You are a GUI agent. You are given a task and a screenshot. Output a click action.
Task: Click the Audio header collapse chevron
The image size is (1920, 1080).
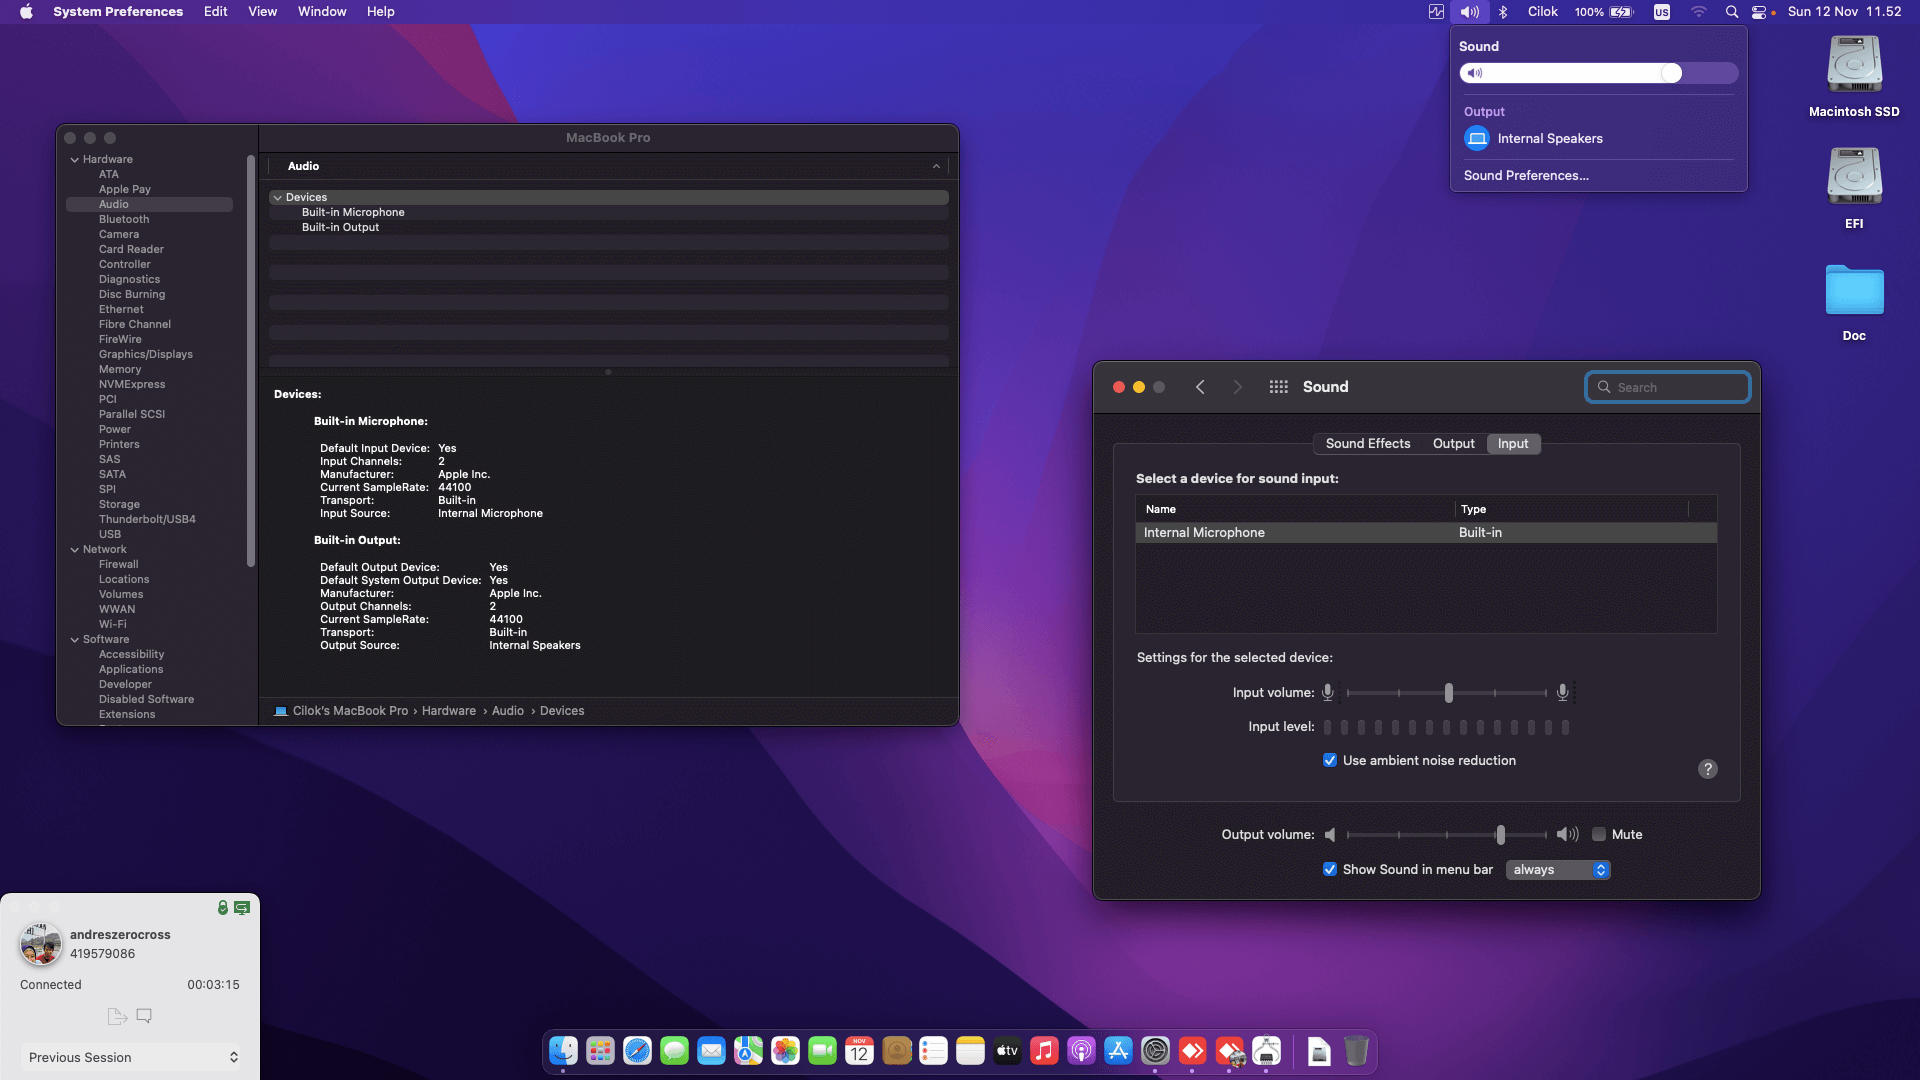[936, 166]
